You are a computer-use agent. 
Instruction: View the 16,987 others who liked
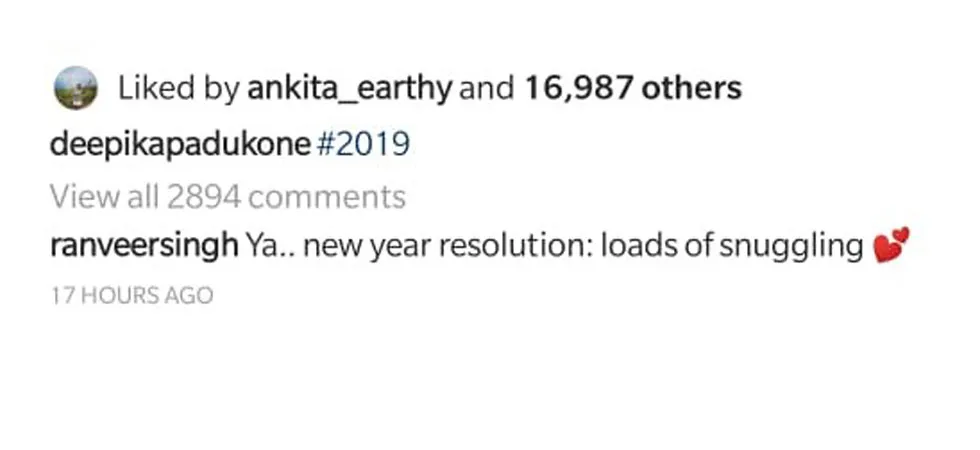(x=632, y=88)
